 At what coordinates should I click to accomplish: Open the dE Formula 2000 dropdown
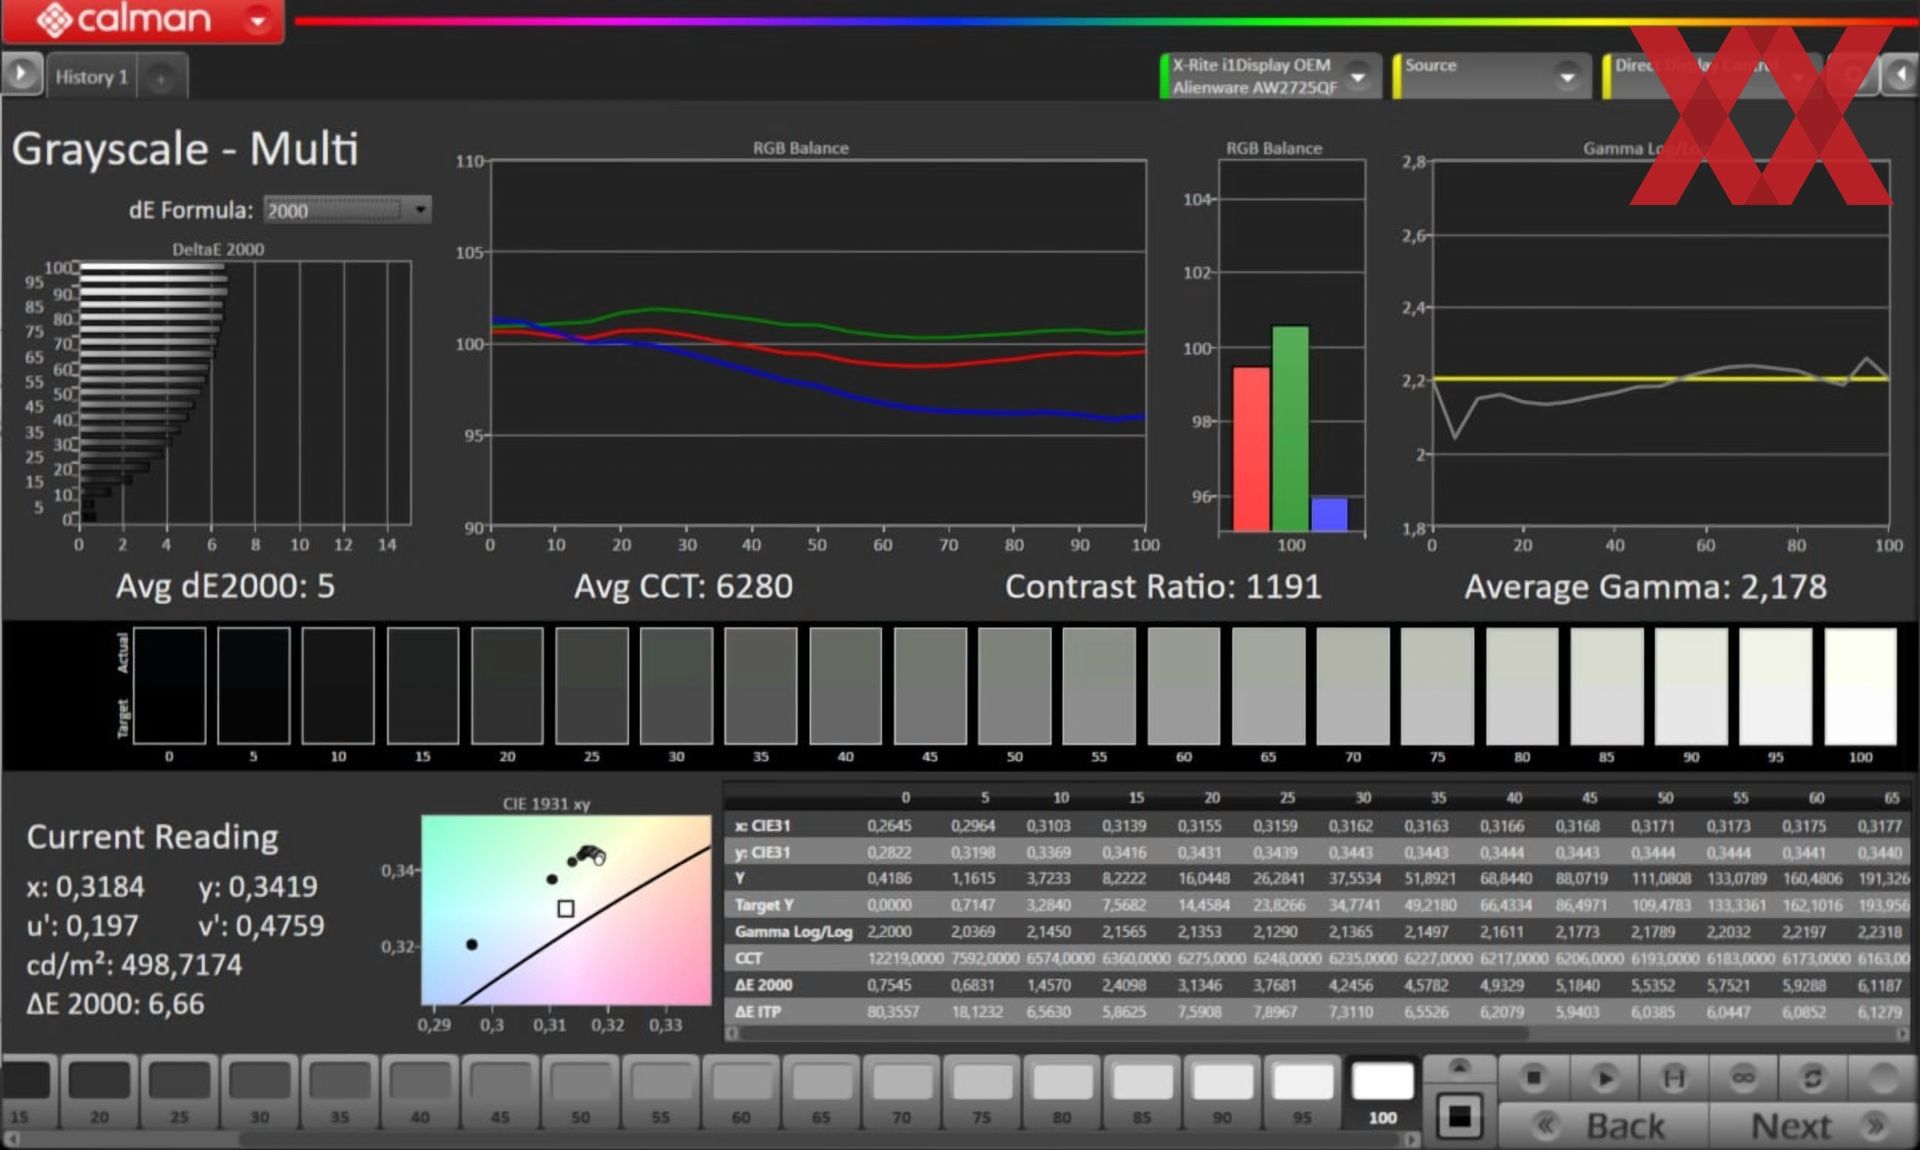pyautogui.click(x=347, y=210)
